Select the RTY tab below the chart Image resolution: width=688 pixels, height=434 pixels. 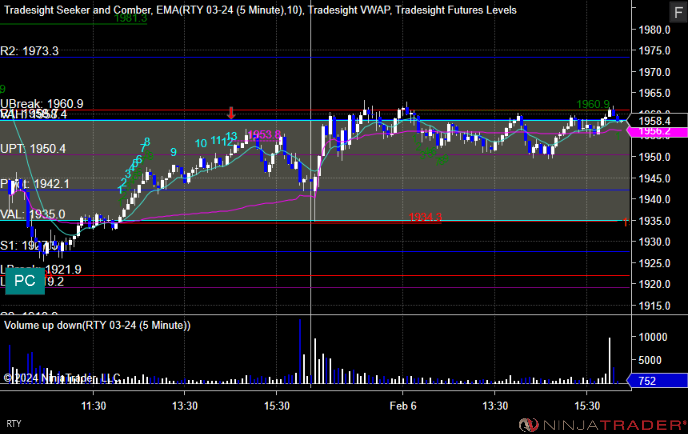coord(14,423)
